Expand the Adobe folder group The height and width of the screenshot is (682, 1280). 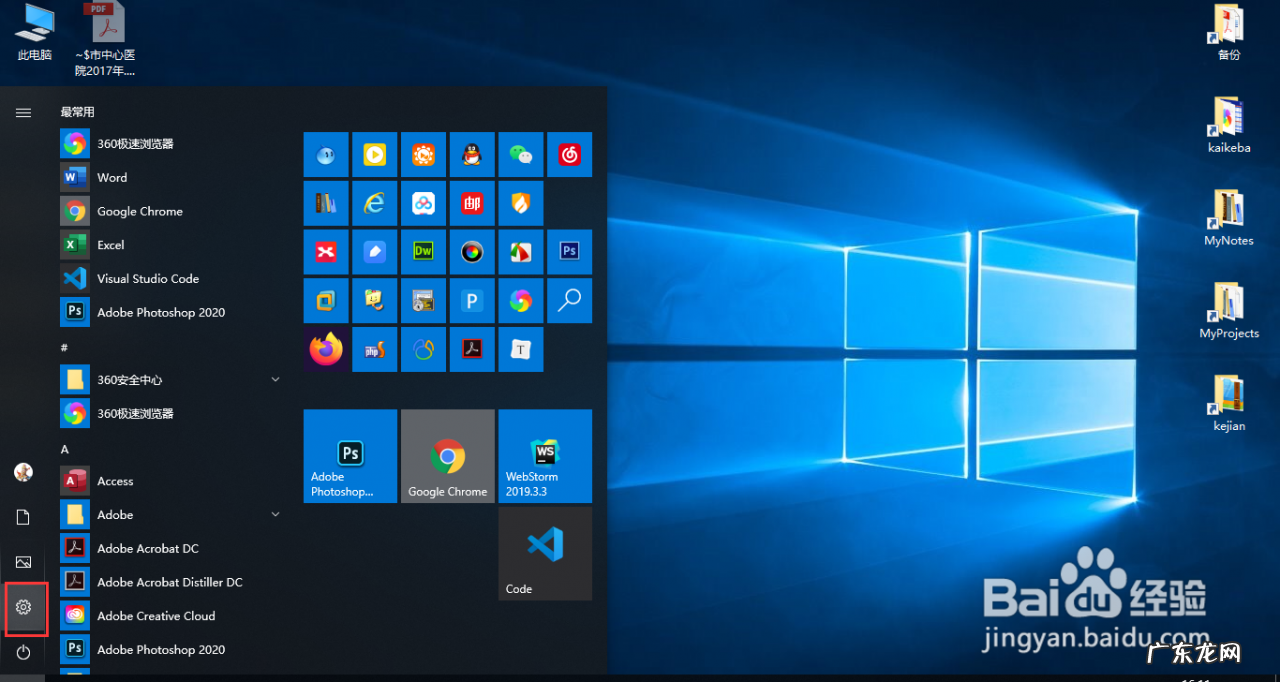tap(275, 515)
